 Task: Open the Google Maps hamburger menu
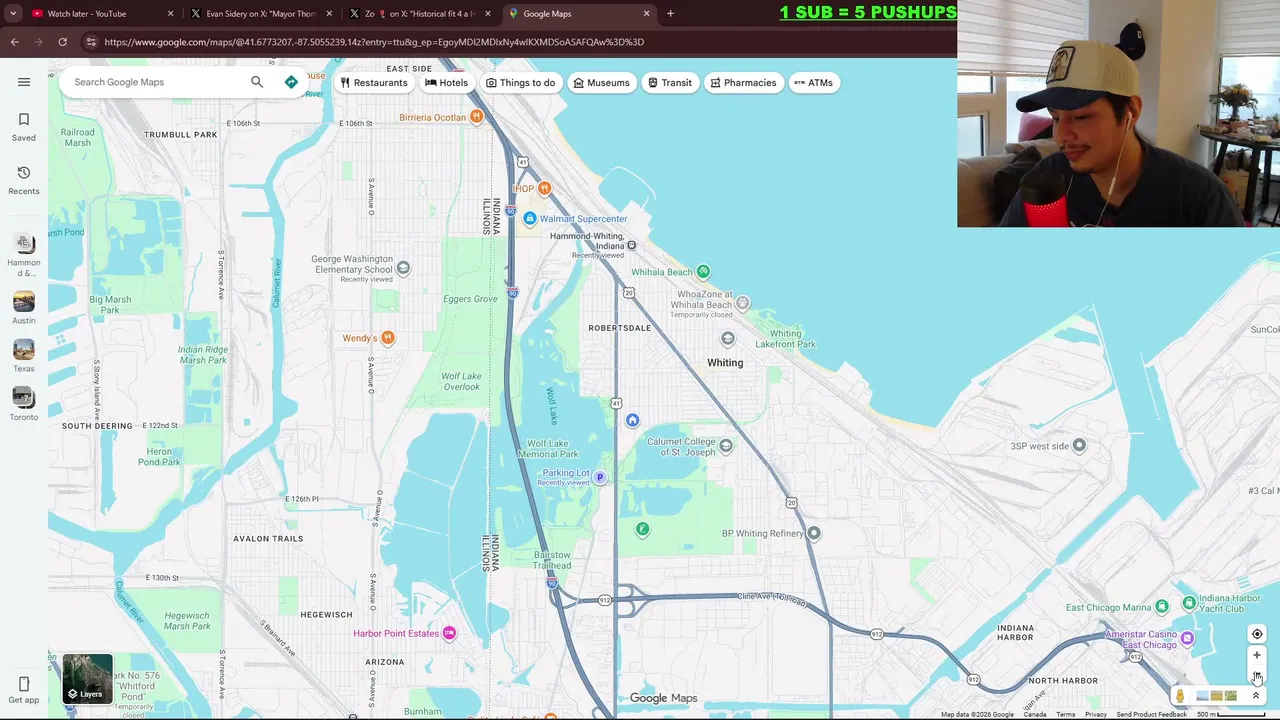(24, 82)
